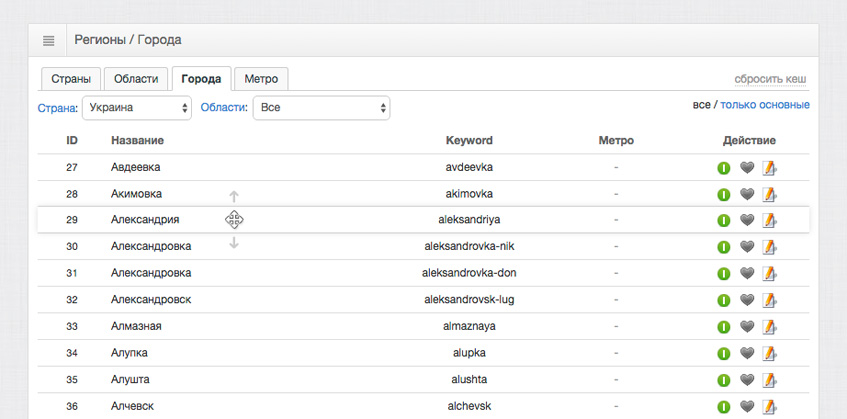Click heart icon in Авдеевка row
Image resolution: width=847 pixels, height=419 pixels.
pos(747,168)
